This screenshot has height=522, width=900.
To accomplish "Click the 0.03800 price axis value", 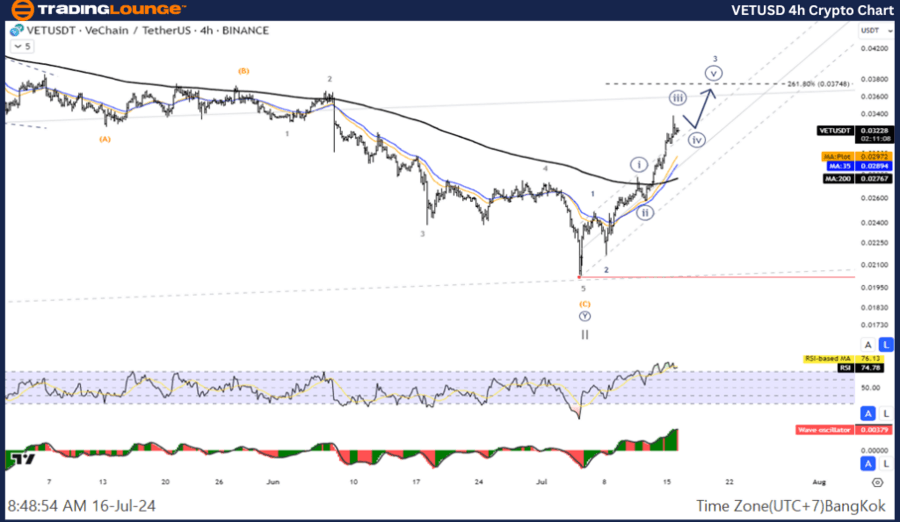I will 874,80.
